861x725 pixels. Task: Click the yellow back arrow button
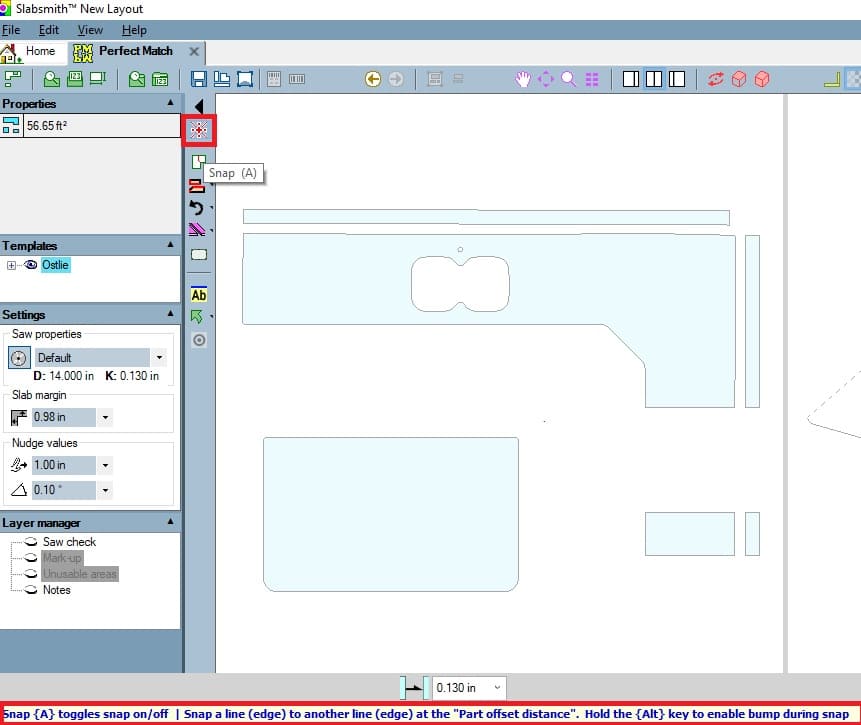click(373, 79)
